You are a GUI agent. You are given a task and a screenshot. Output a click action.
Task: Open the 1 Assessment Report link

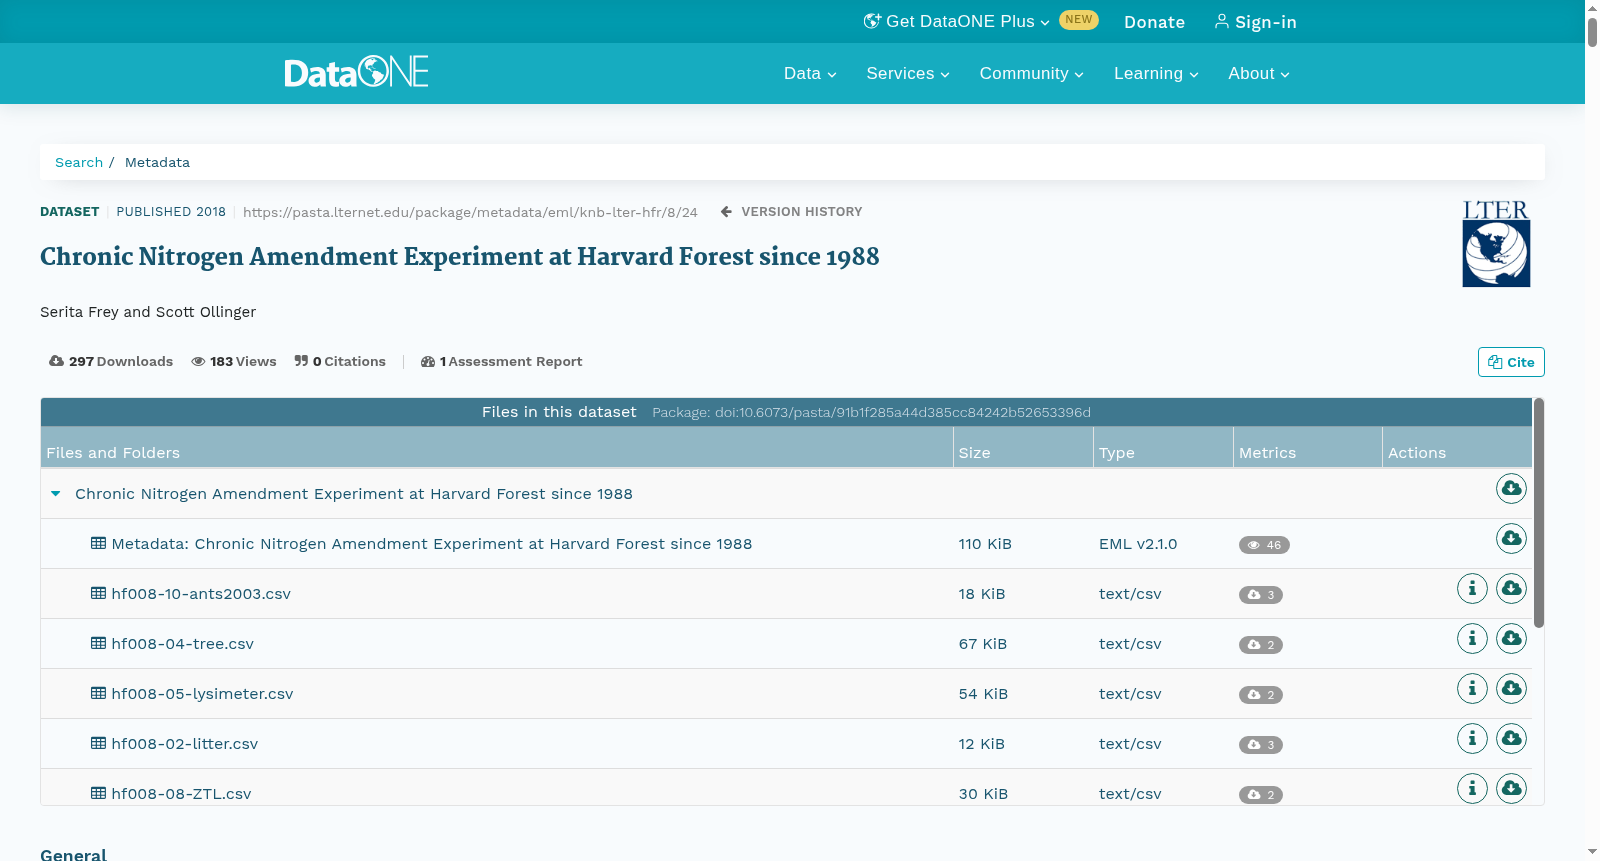(x=501, y=362)
